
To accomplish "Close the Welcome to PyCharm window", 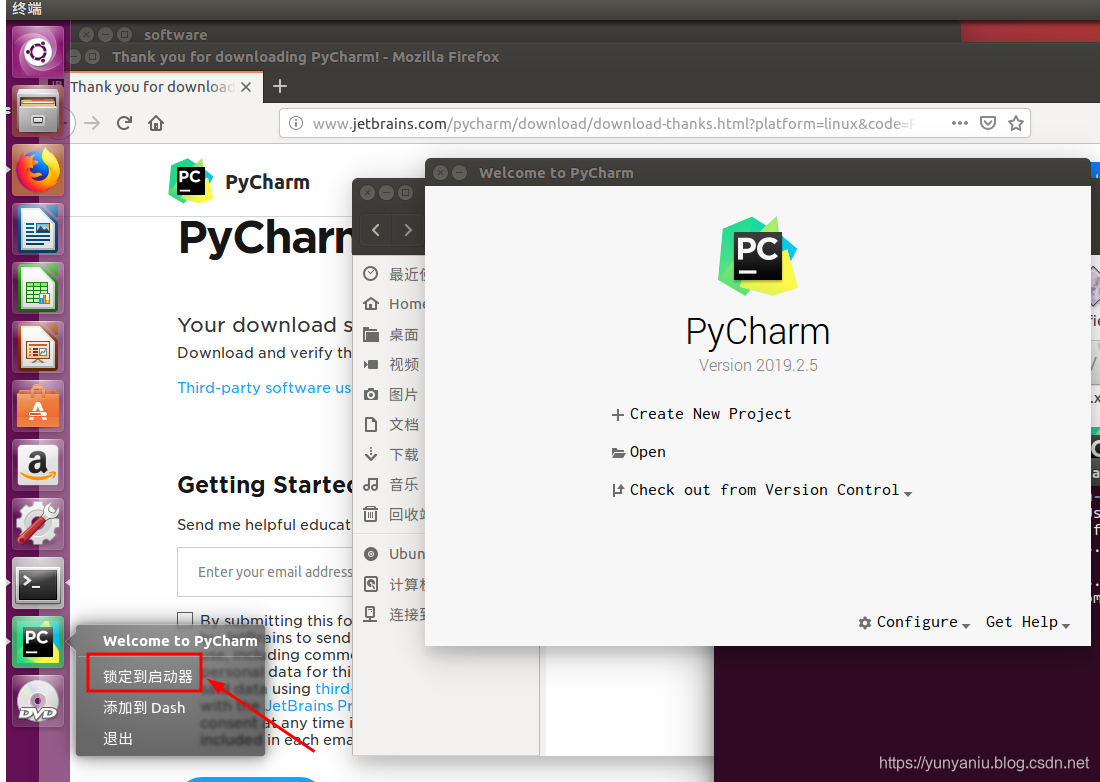I will click(440, 173).
